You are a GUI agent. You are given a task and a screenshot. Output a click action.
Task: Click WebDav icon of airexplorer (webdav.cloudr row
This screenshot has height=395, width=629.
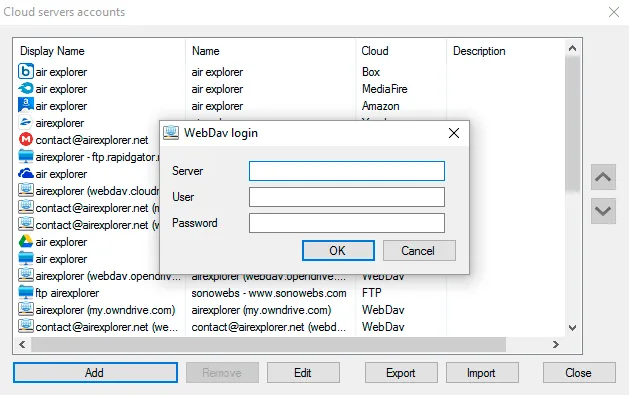26,190
